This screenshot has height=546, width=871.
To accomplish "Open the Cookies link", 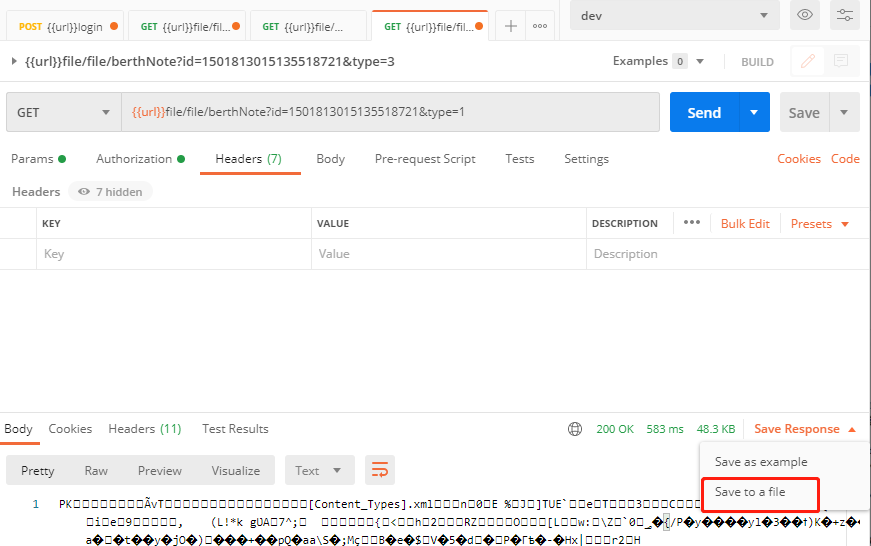I will (x=798, y=159).
